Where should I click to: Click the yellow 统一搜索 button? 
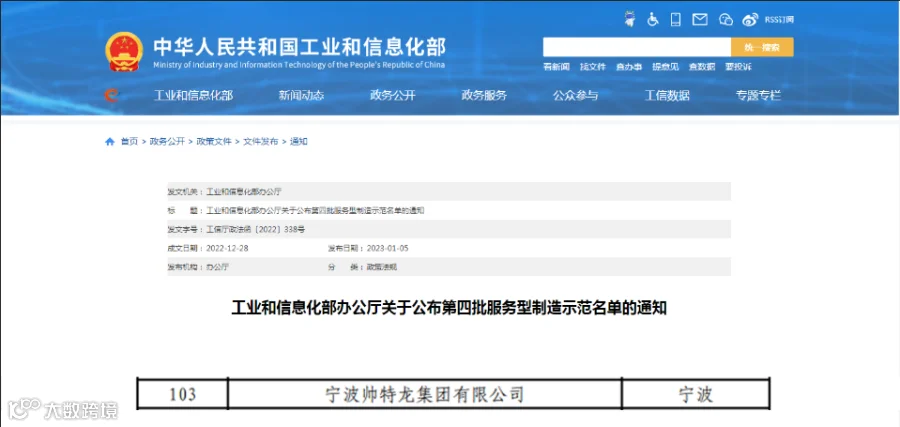pos(762,47)
